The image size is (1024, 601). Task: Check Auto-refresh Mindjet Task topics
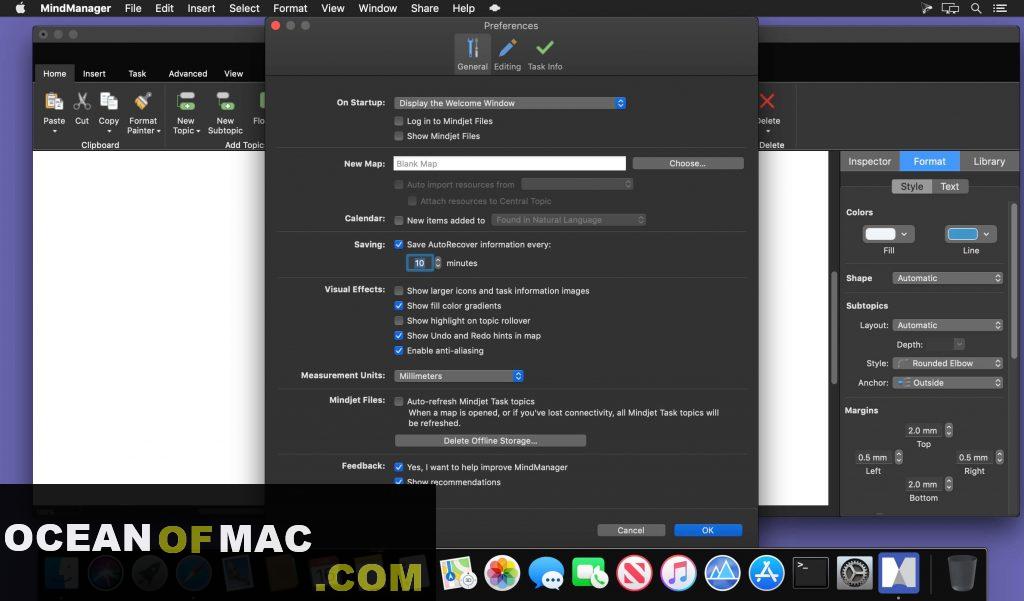pos(399,402)
